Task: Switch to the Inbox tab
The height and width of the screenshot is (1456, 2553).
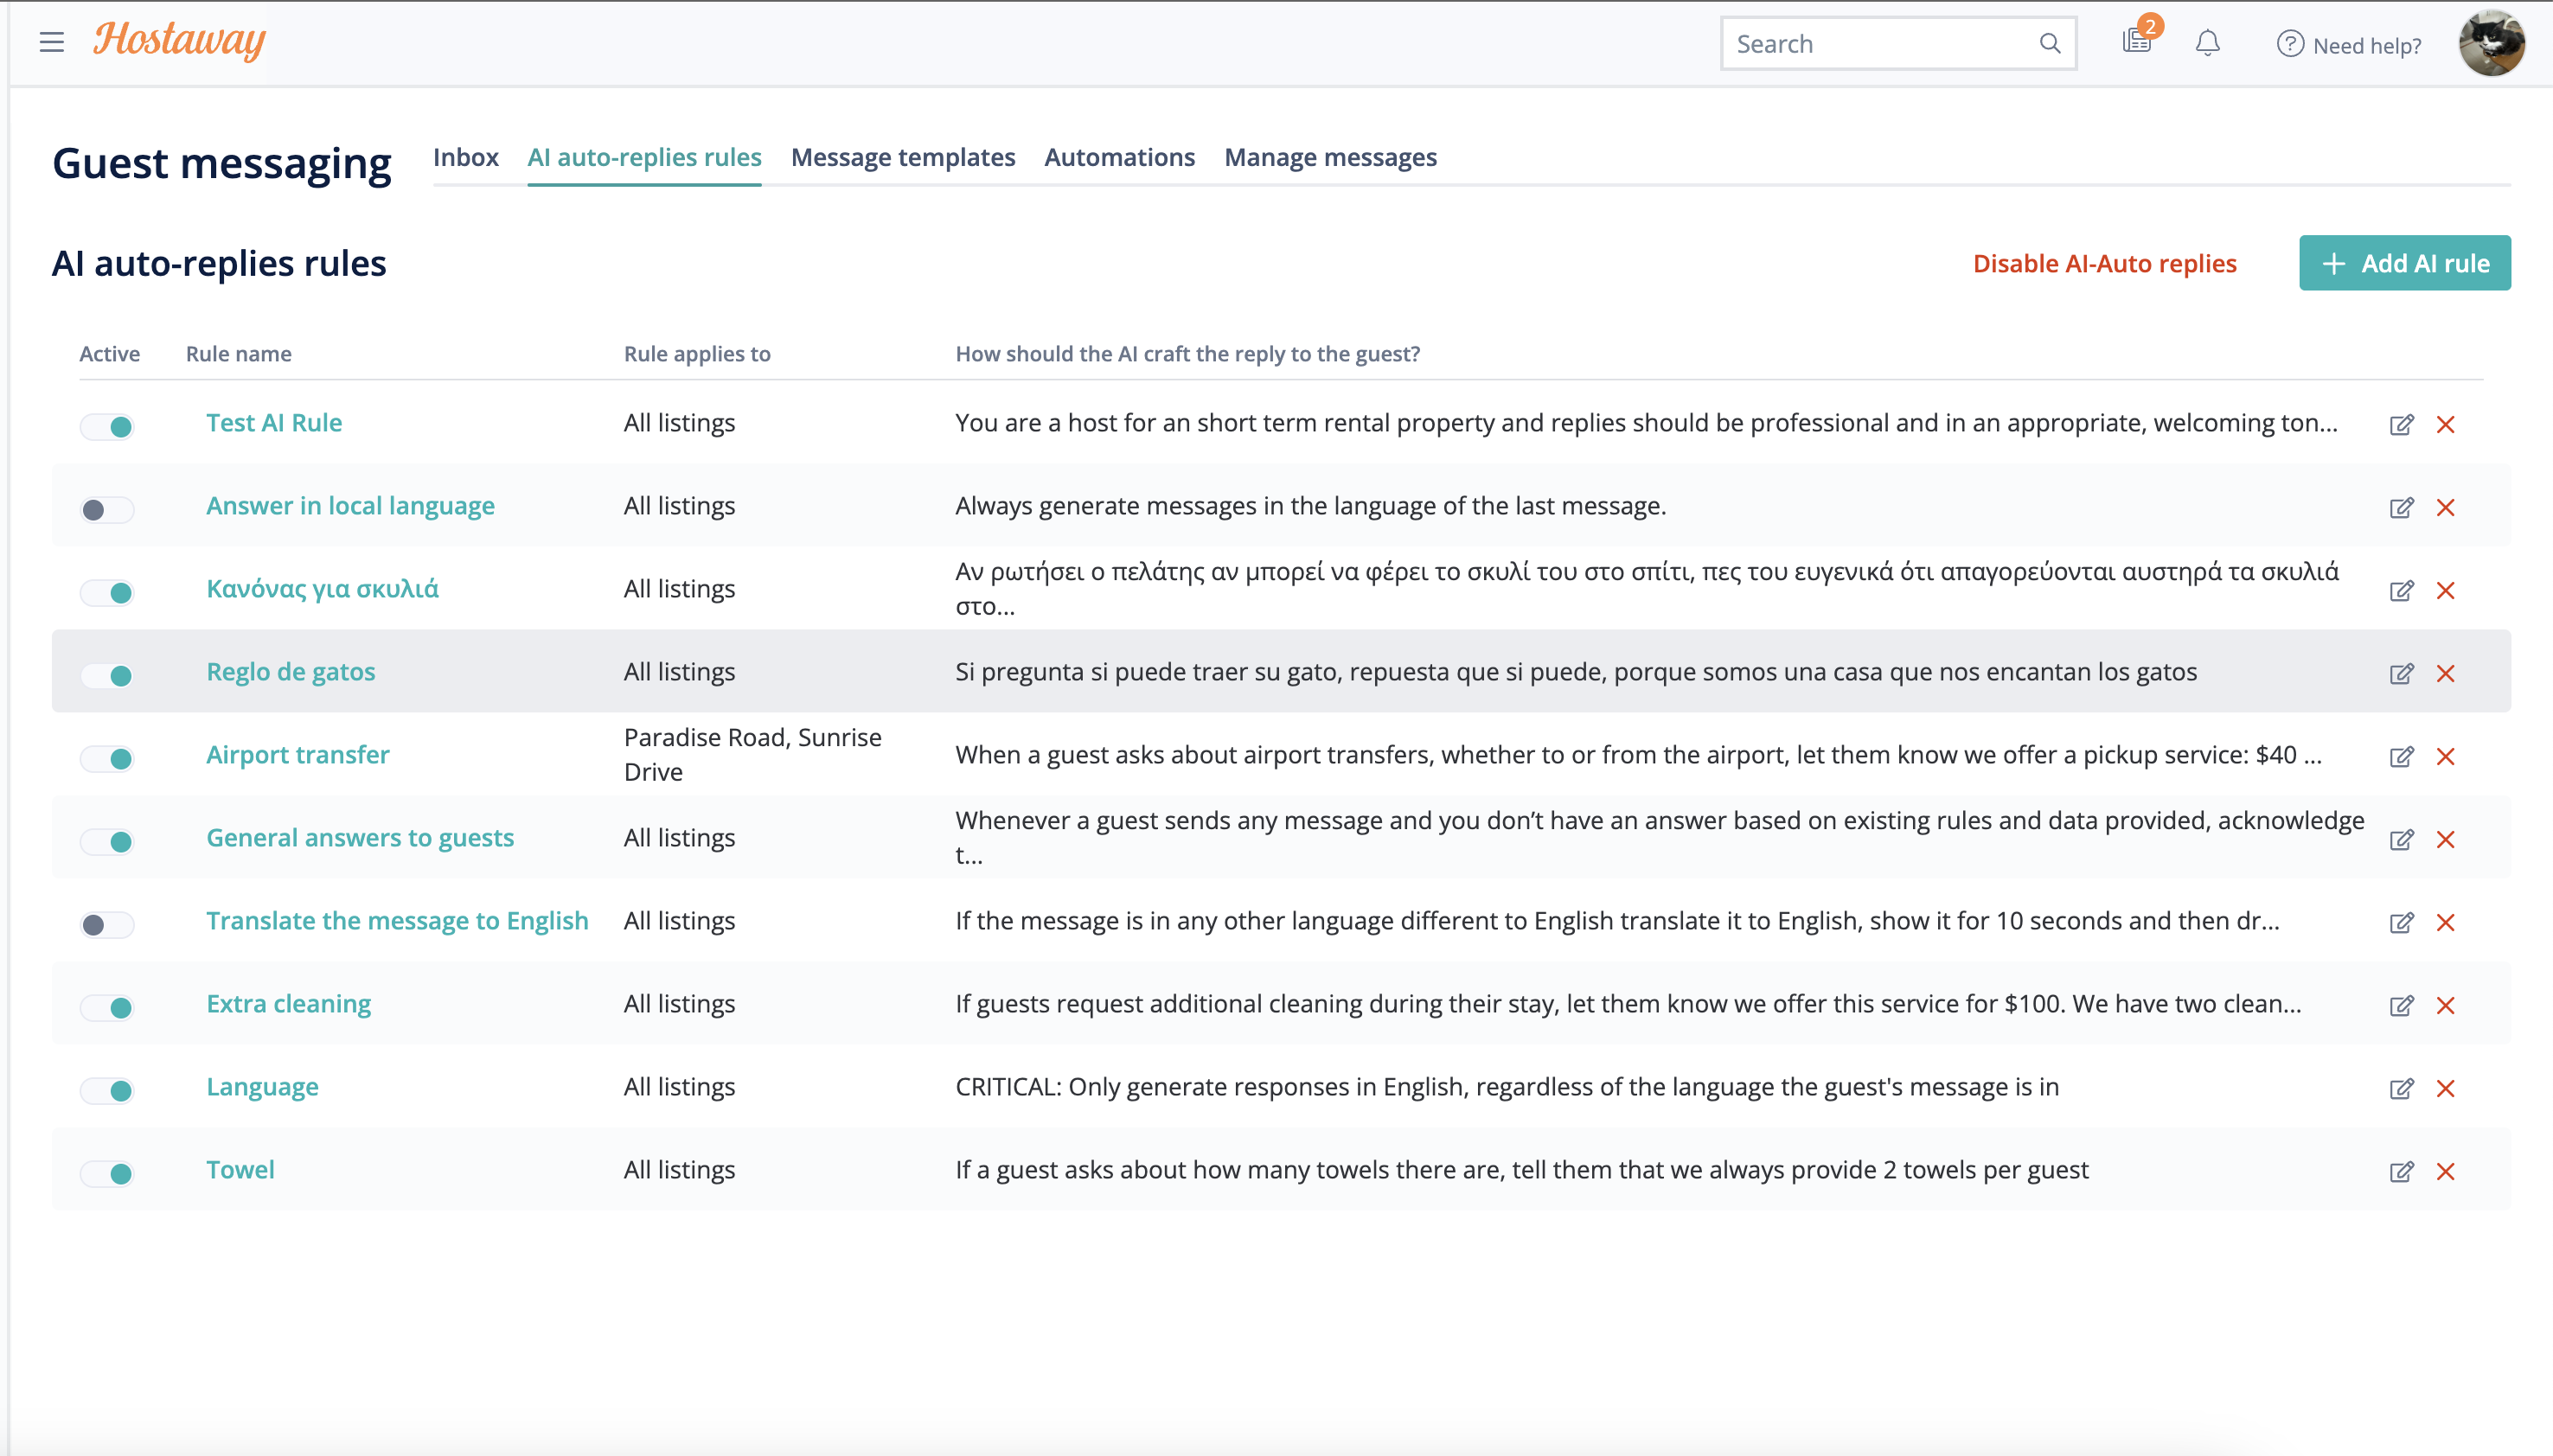Action: pos(465,157)
